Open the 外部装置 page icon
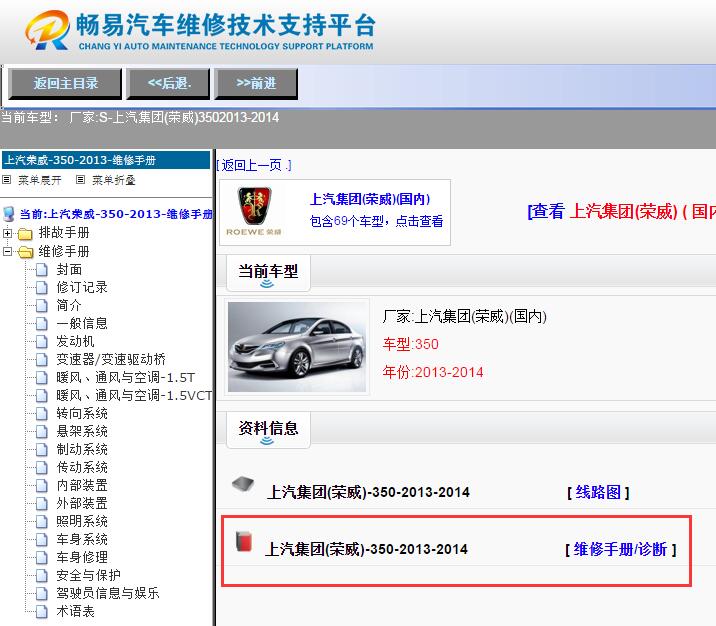 [42, 504]
